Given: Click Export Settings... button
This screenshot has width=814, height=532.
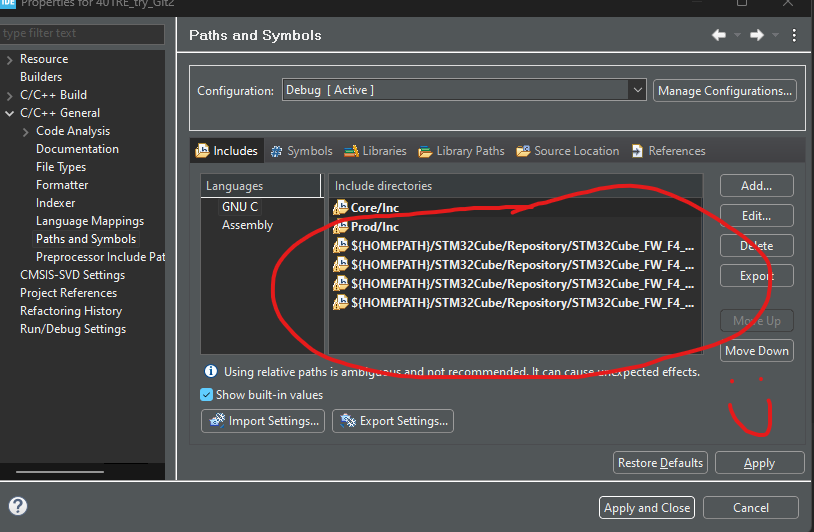Looking at the screenshot, I should point(393,421).
